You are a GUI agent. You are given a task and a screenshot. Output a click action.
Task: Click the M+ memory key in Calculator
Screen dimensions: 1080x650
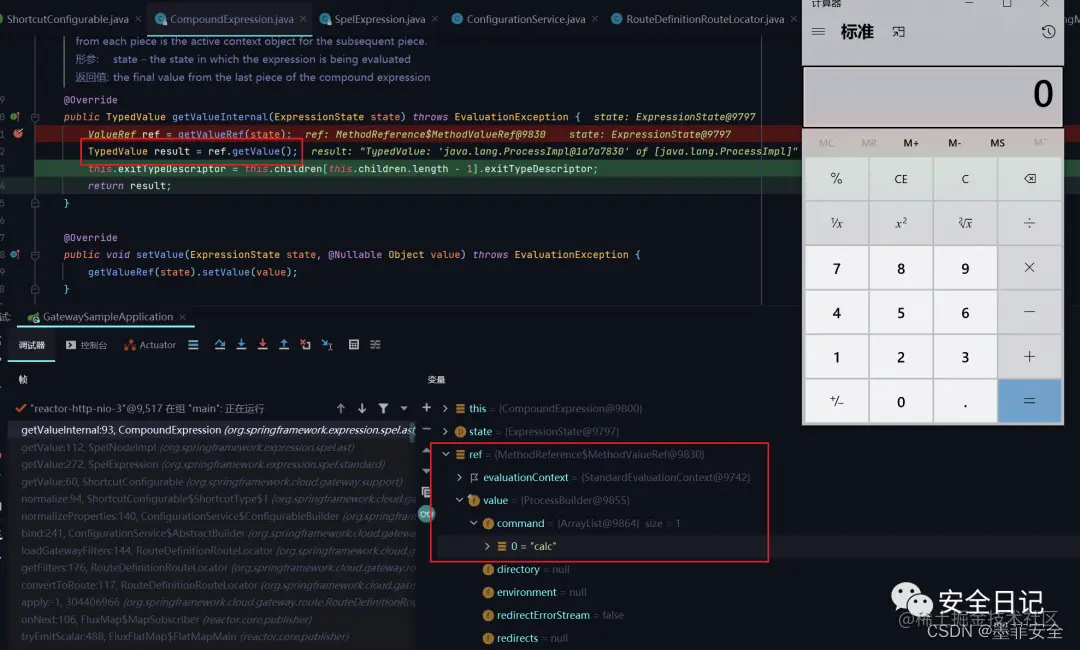click(911, 143)
